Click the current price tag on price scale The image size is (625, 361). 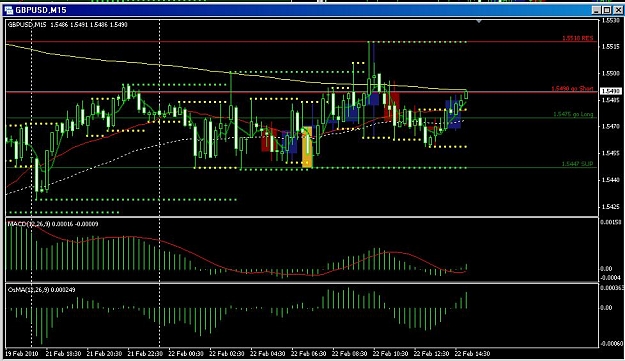pyautogui.click(x=610, y=92)
